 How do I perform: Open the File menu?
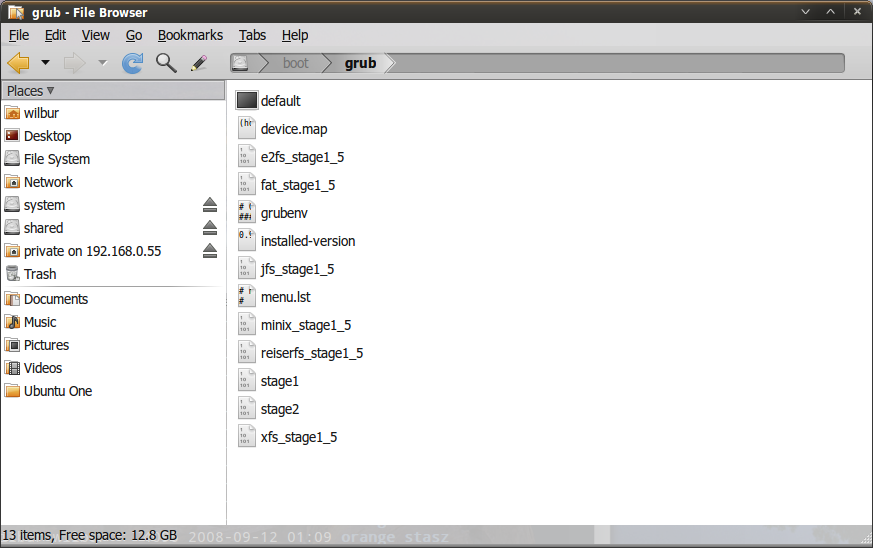coord(19,35)
